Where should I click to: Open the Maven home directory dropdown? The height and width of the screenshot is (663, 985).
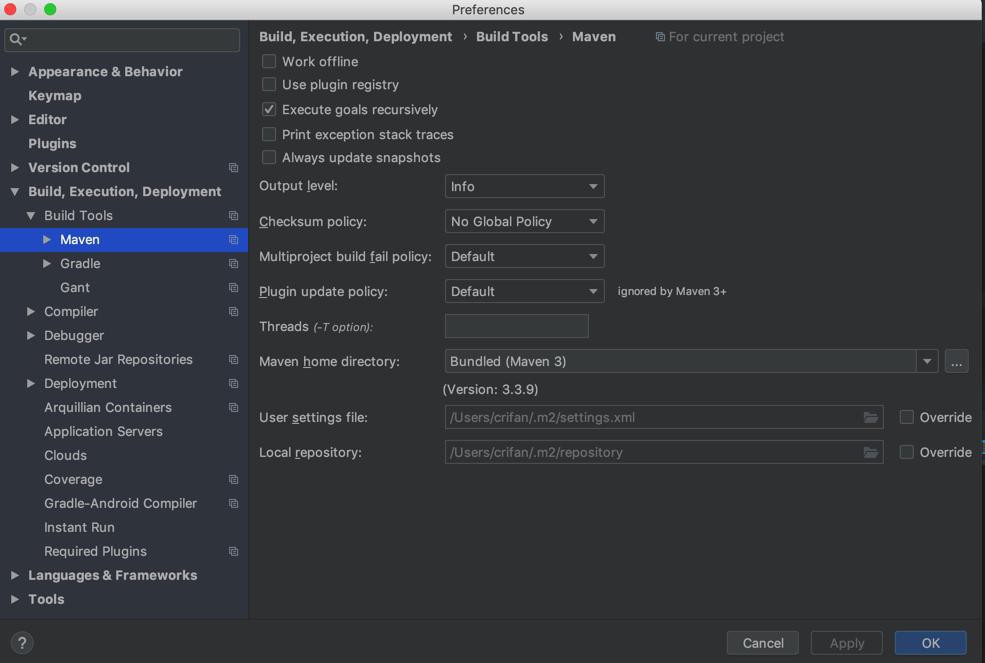coord(927,361)
